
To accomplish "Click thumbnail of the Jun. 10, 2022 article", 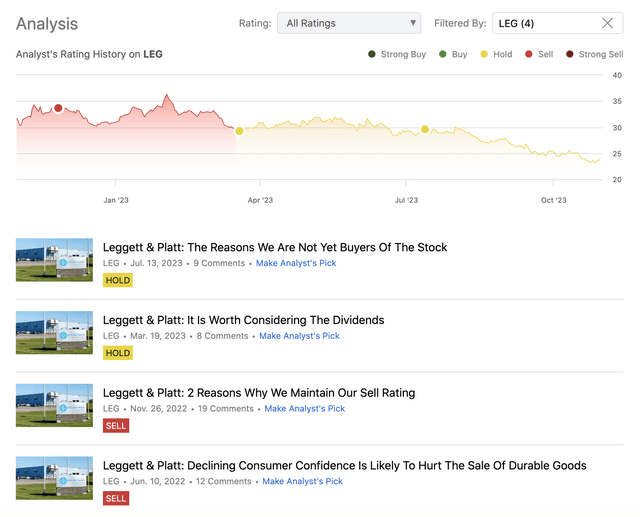I will coord(54,478).
